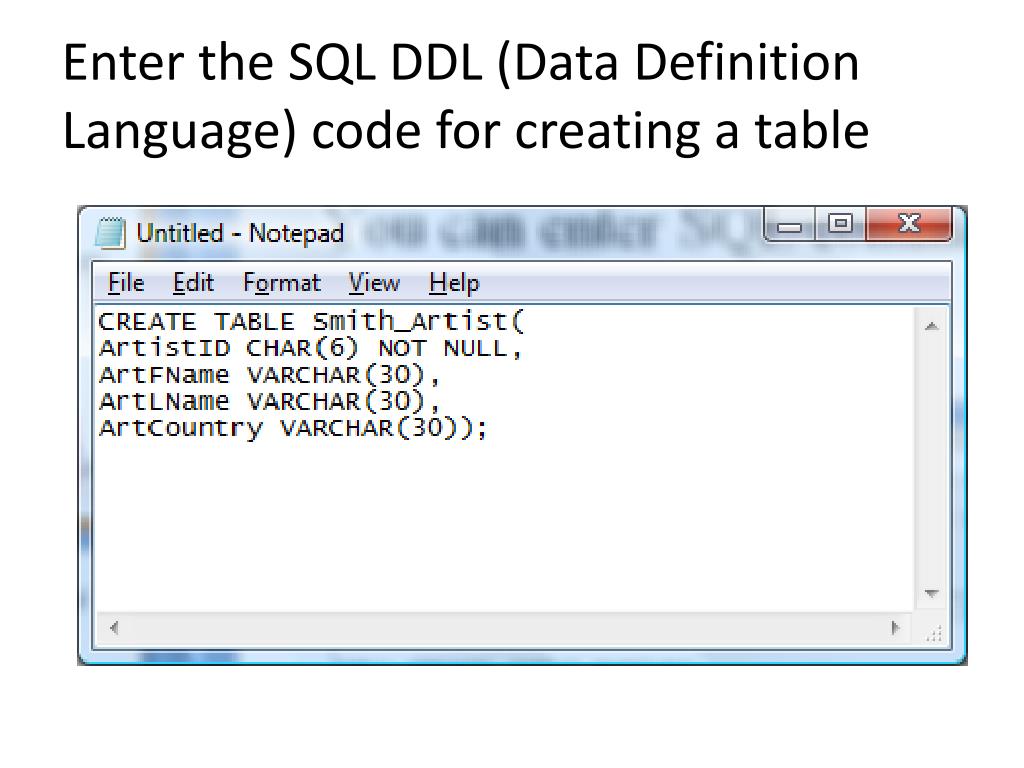Open the Edit menu
Viewport: 1024px width, 768px height.
coord(193,284)
